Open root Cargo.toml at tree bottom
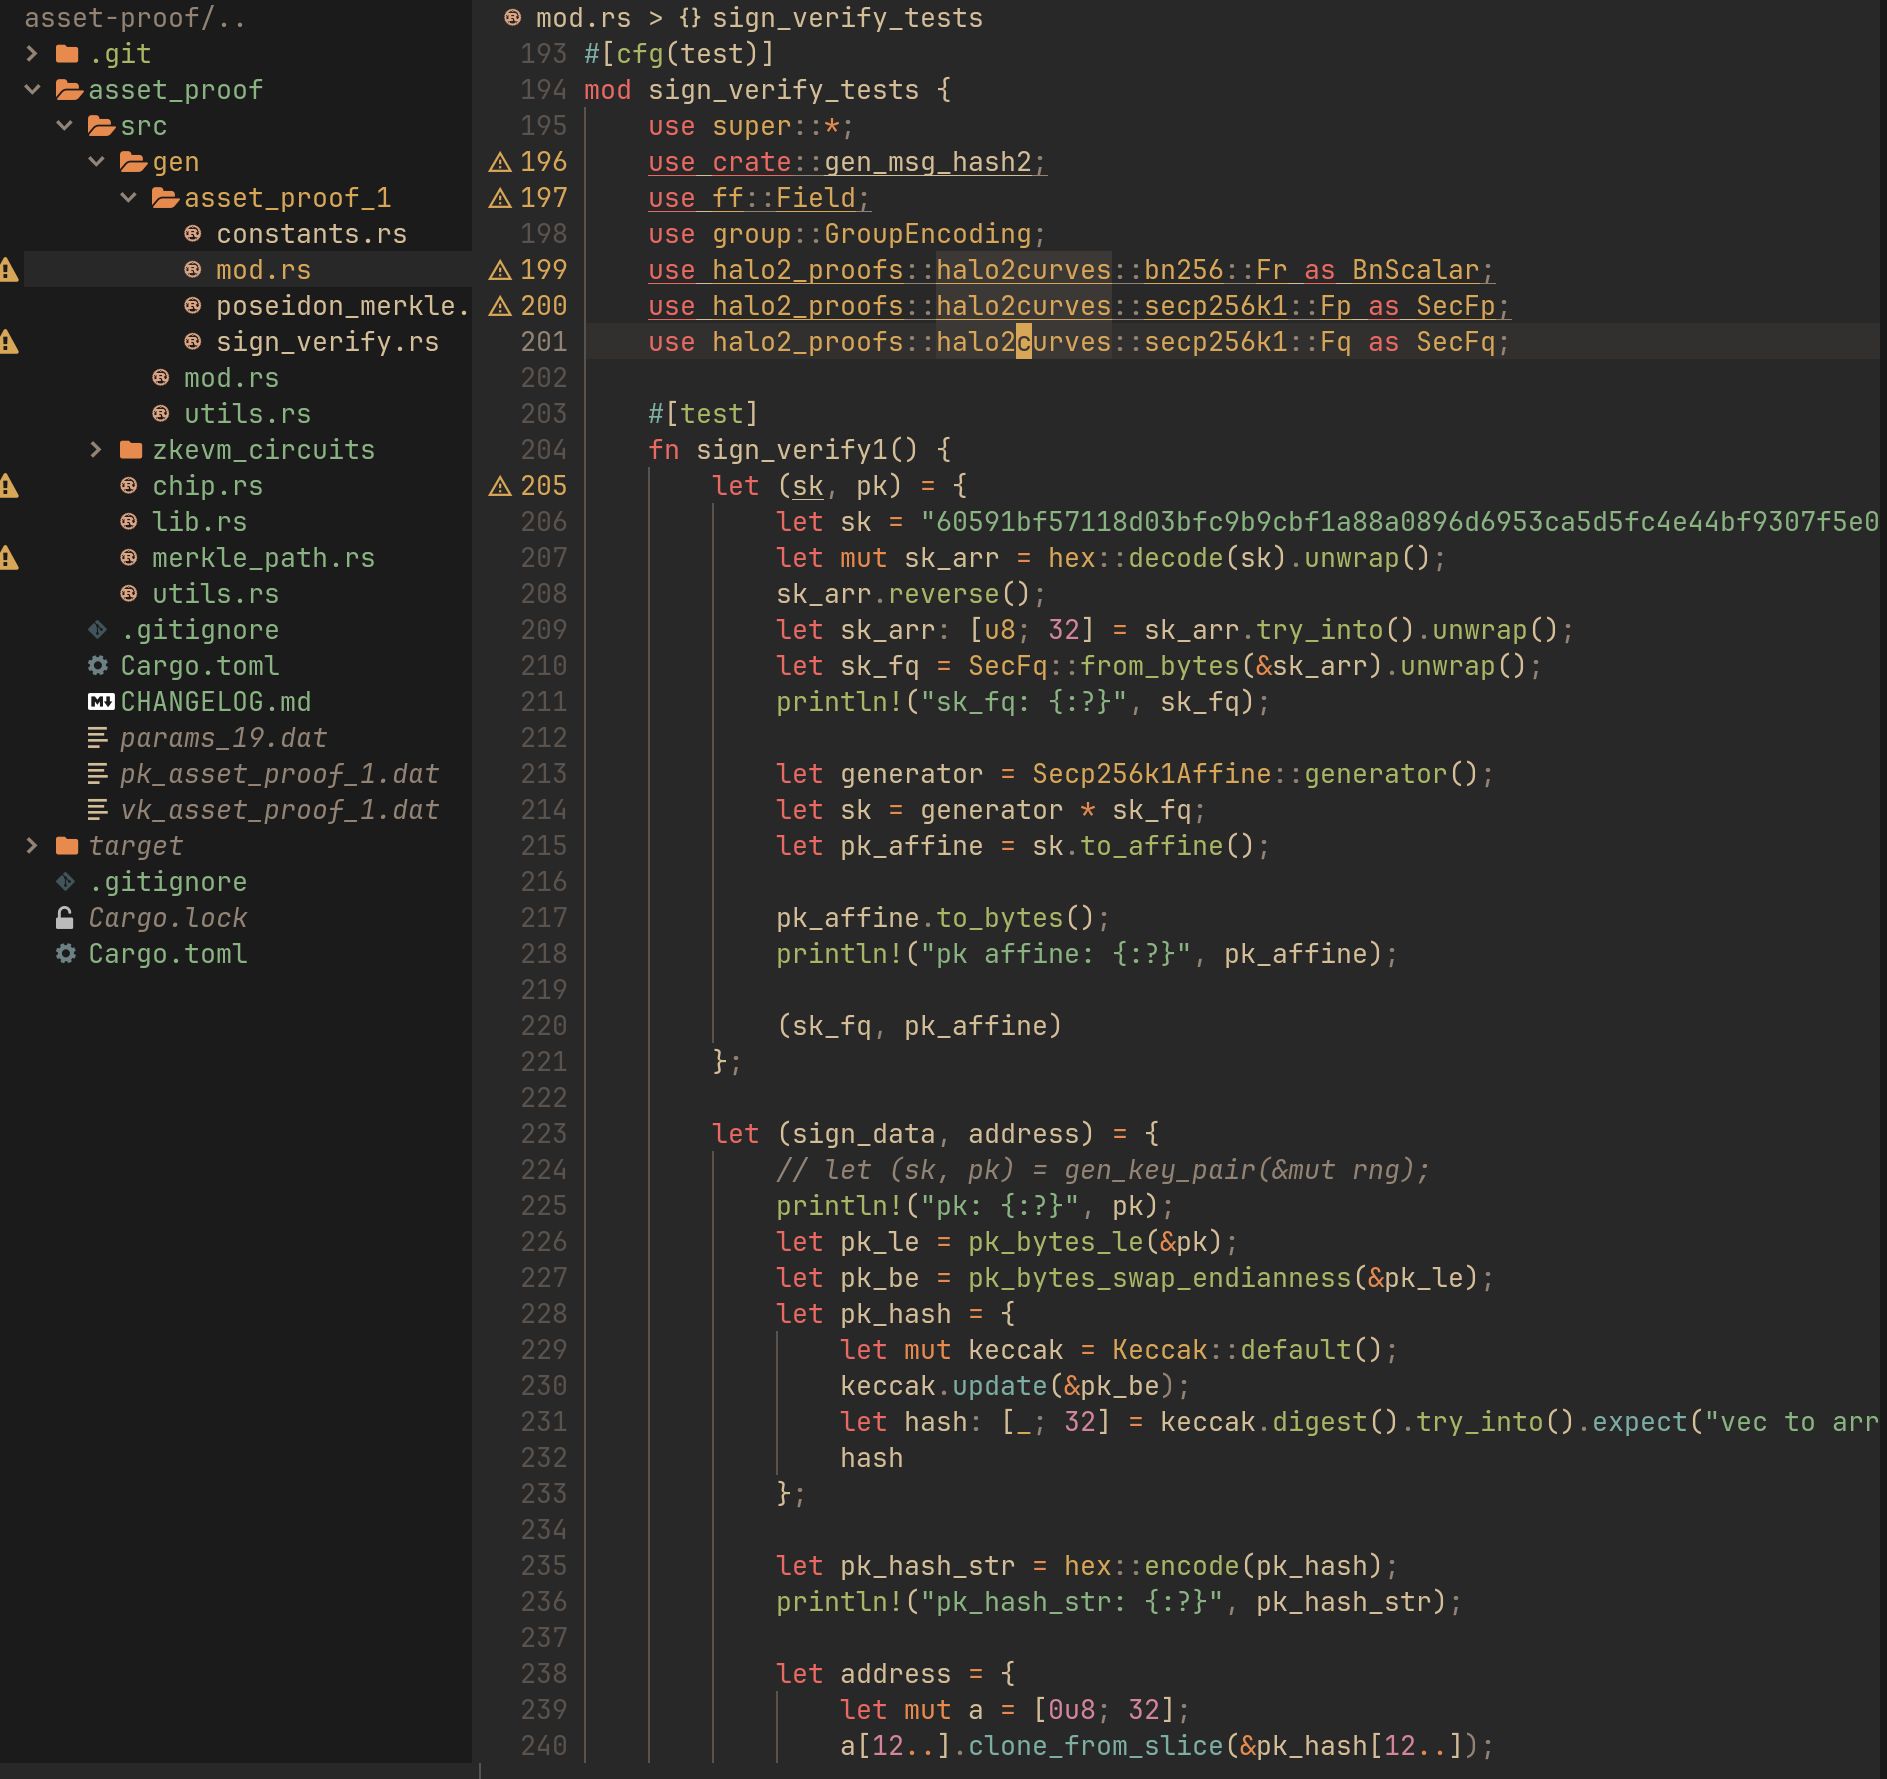 point(167,954)
